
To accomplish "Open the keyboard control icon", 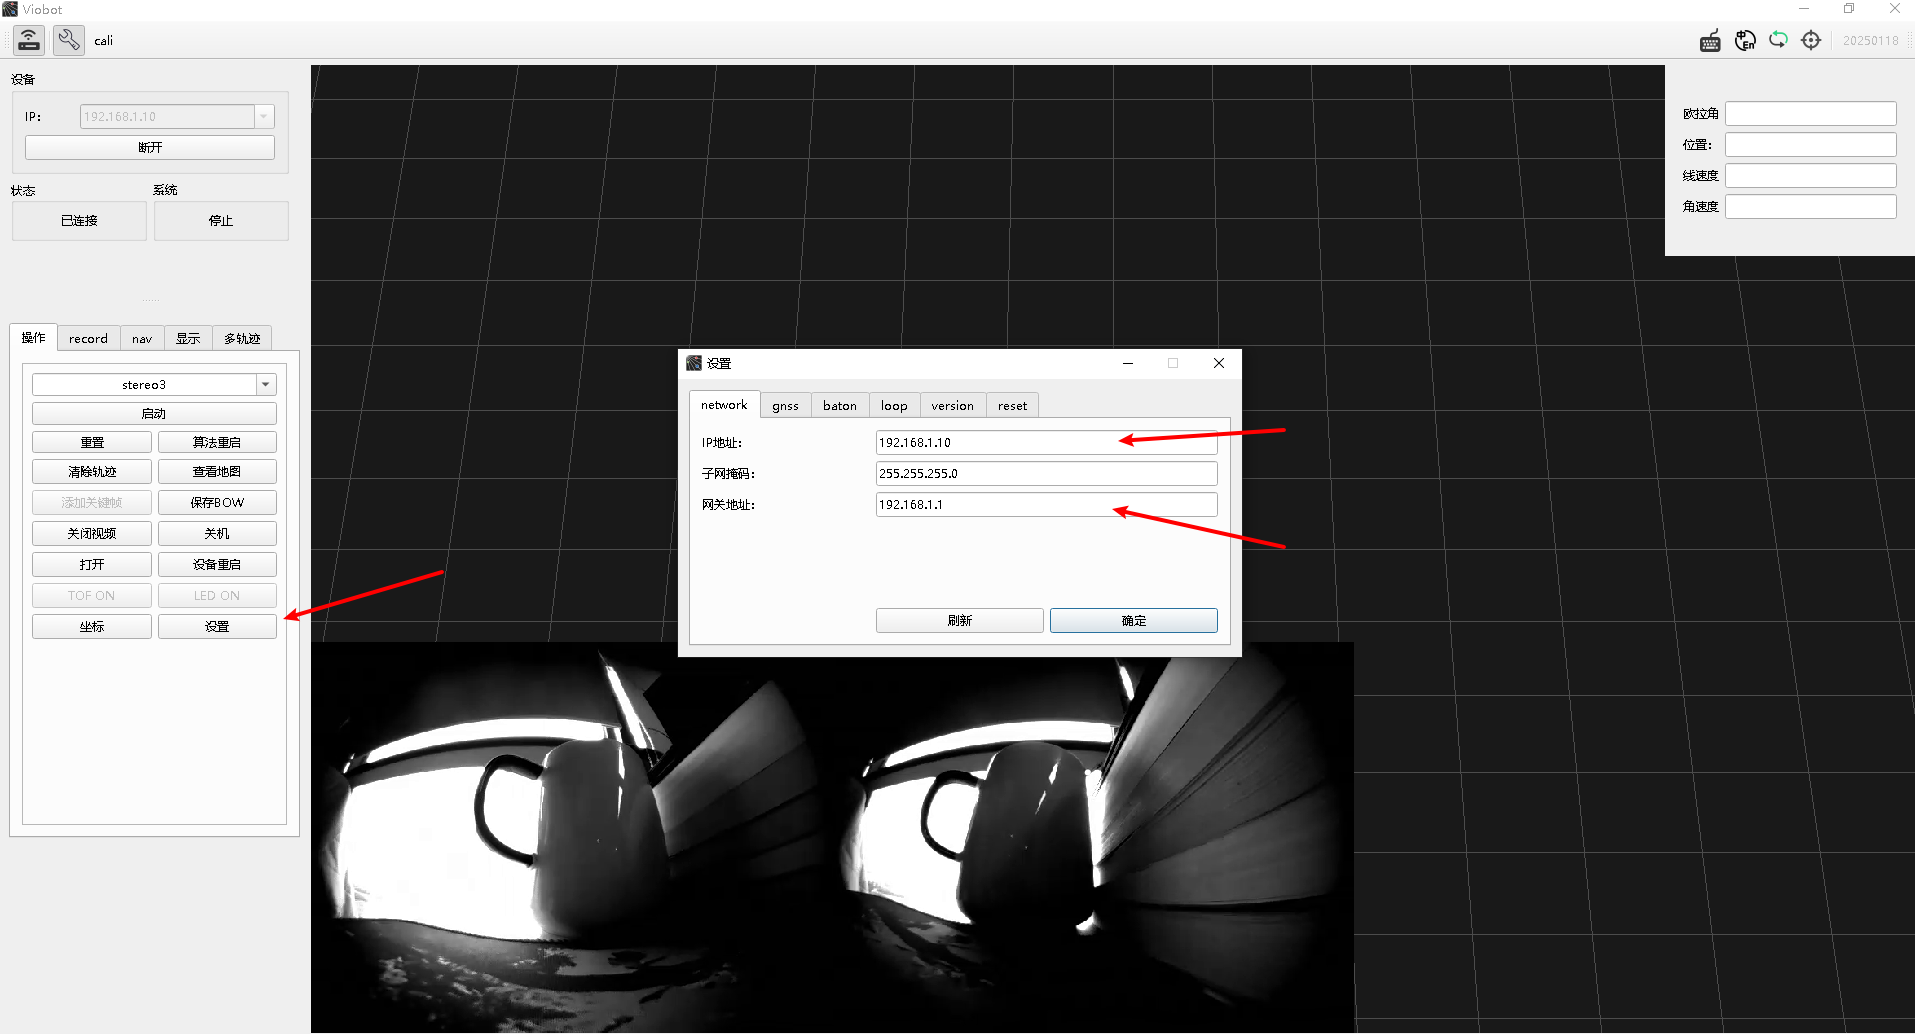I will click(1710, 41).
